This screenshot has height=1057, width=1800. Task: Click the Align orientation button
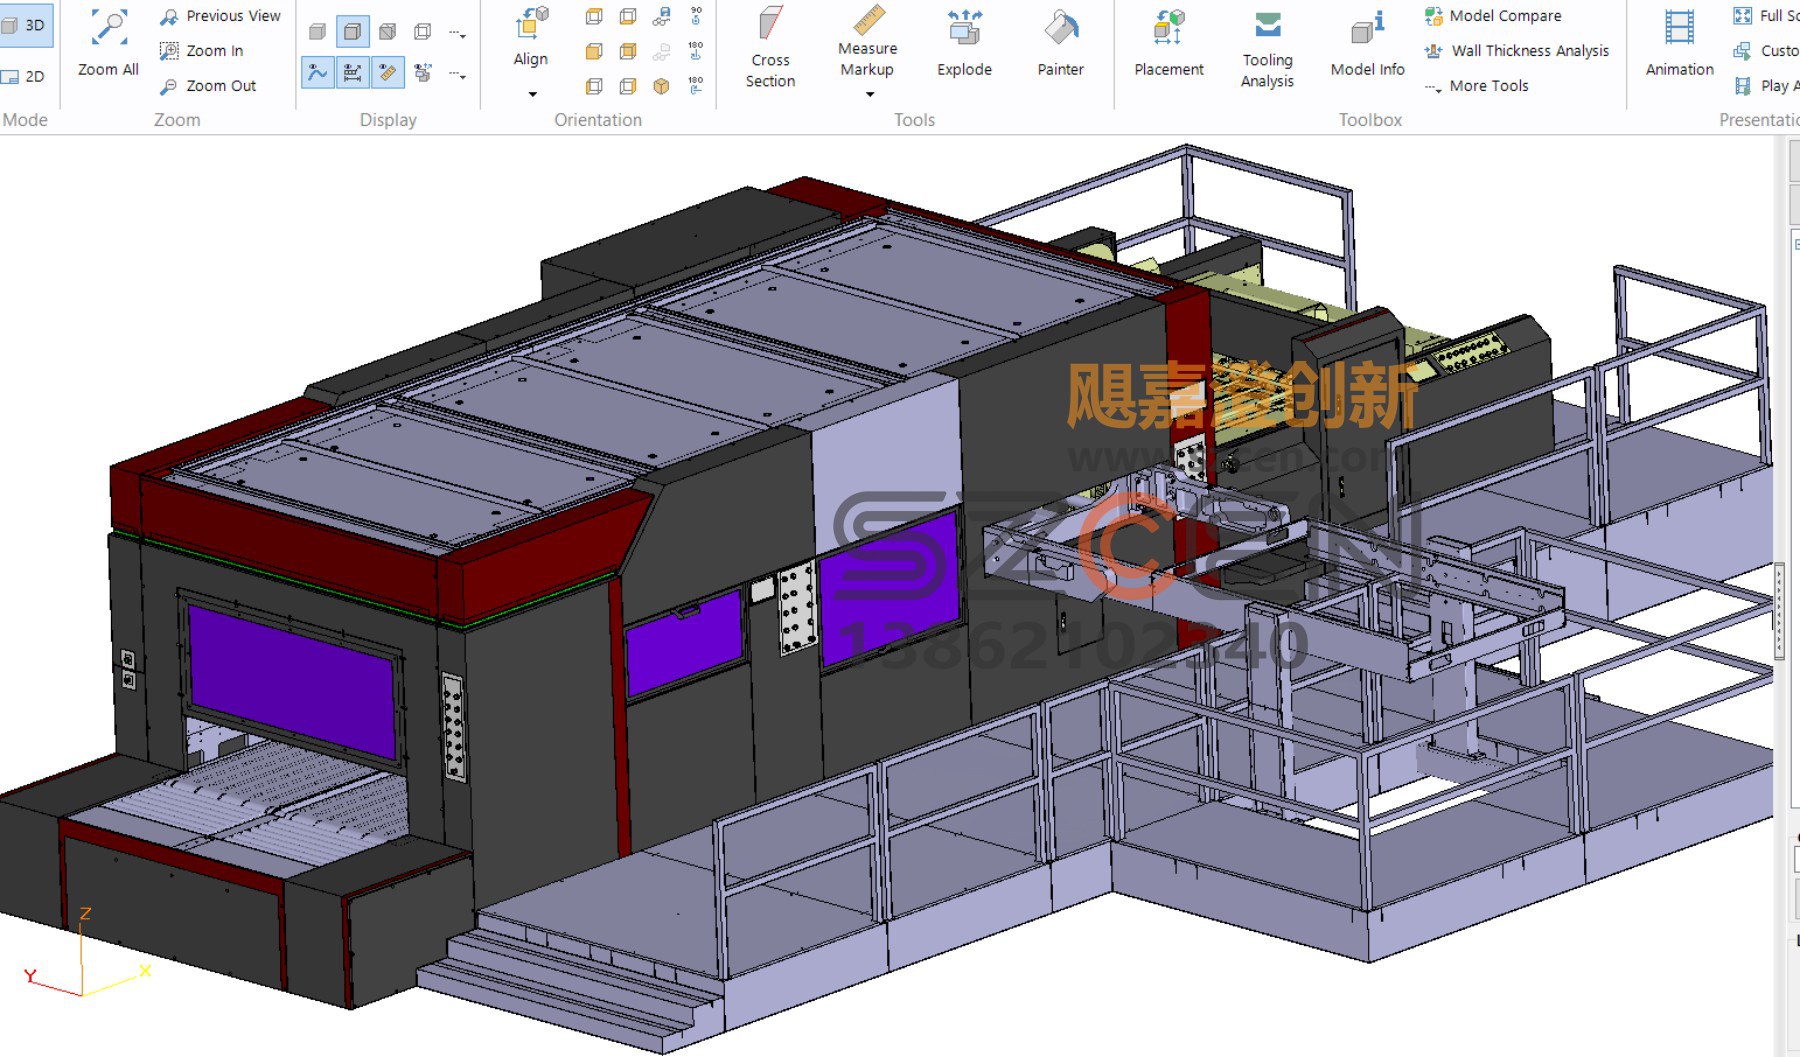coord(531,37)
